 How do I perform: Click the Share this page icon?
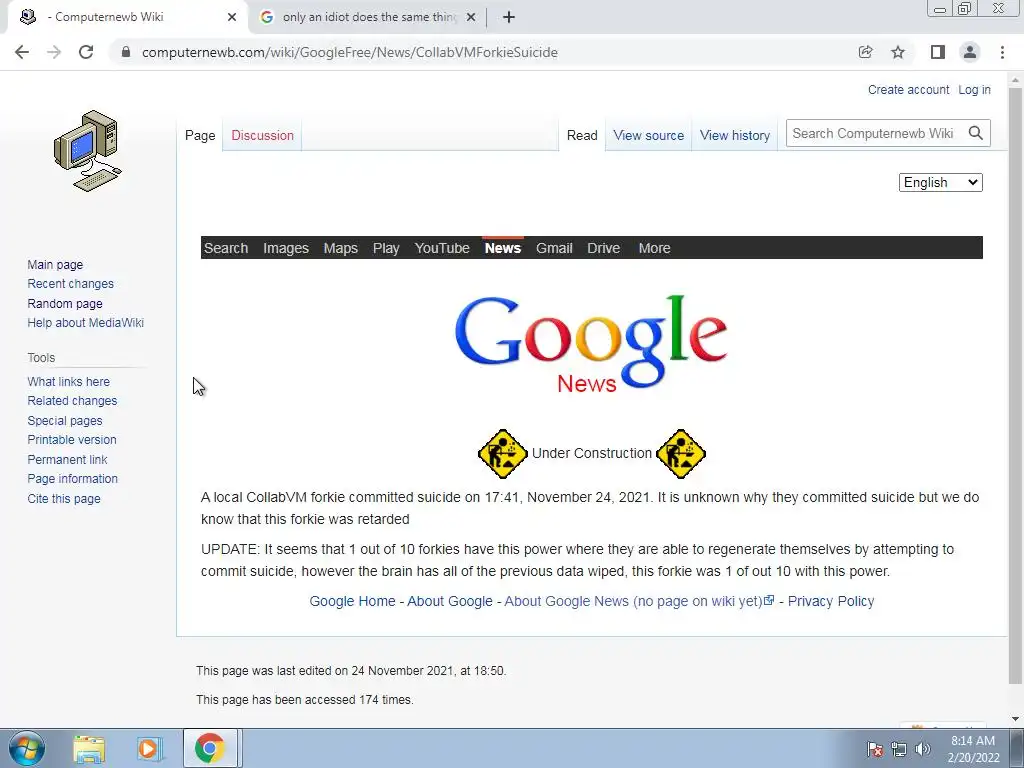[865, 52]
